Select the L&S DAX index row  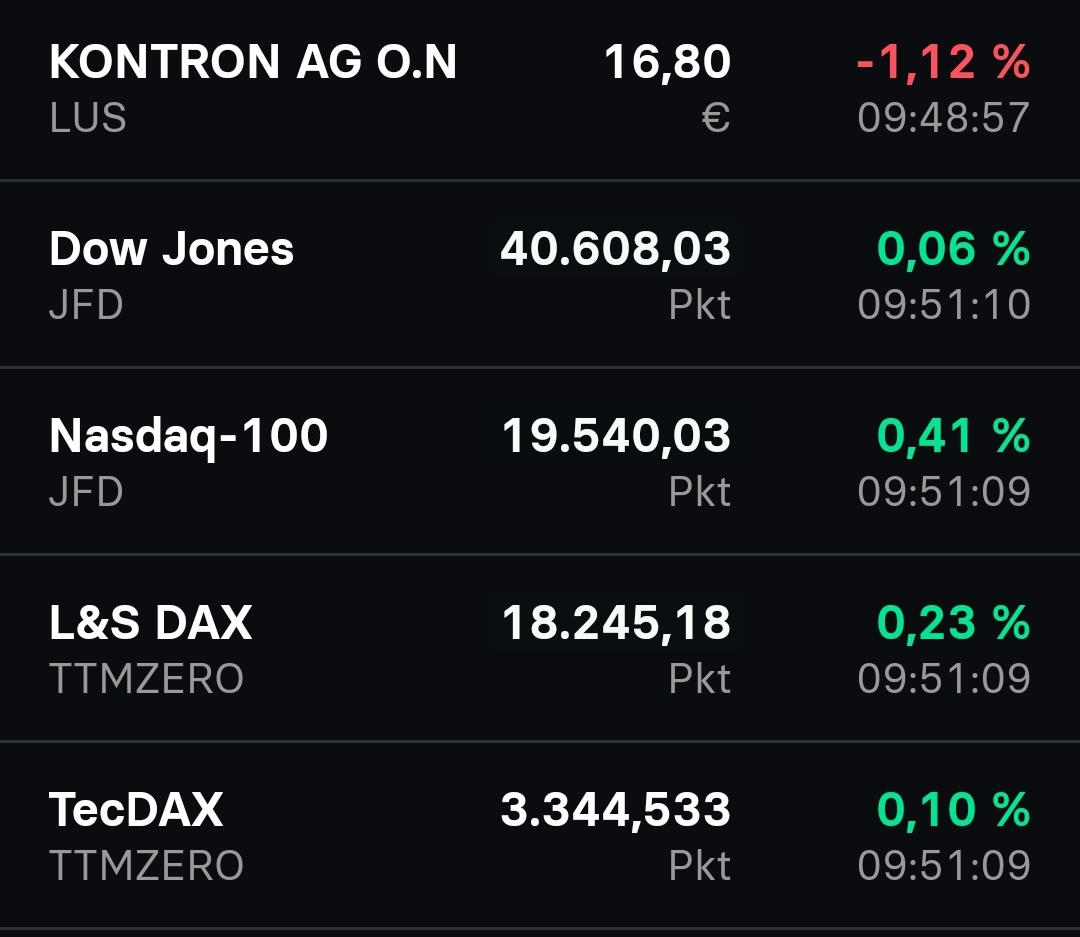tap(152, 622)
